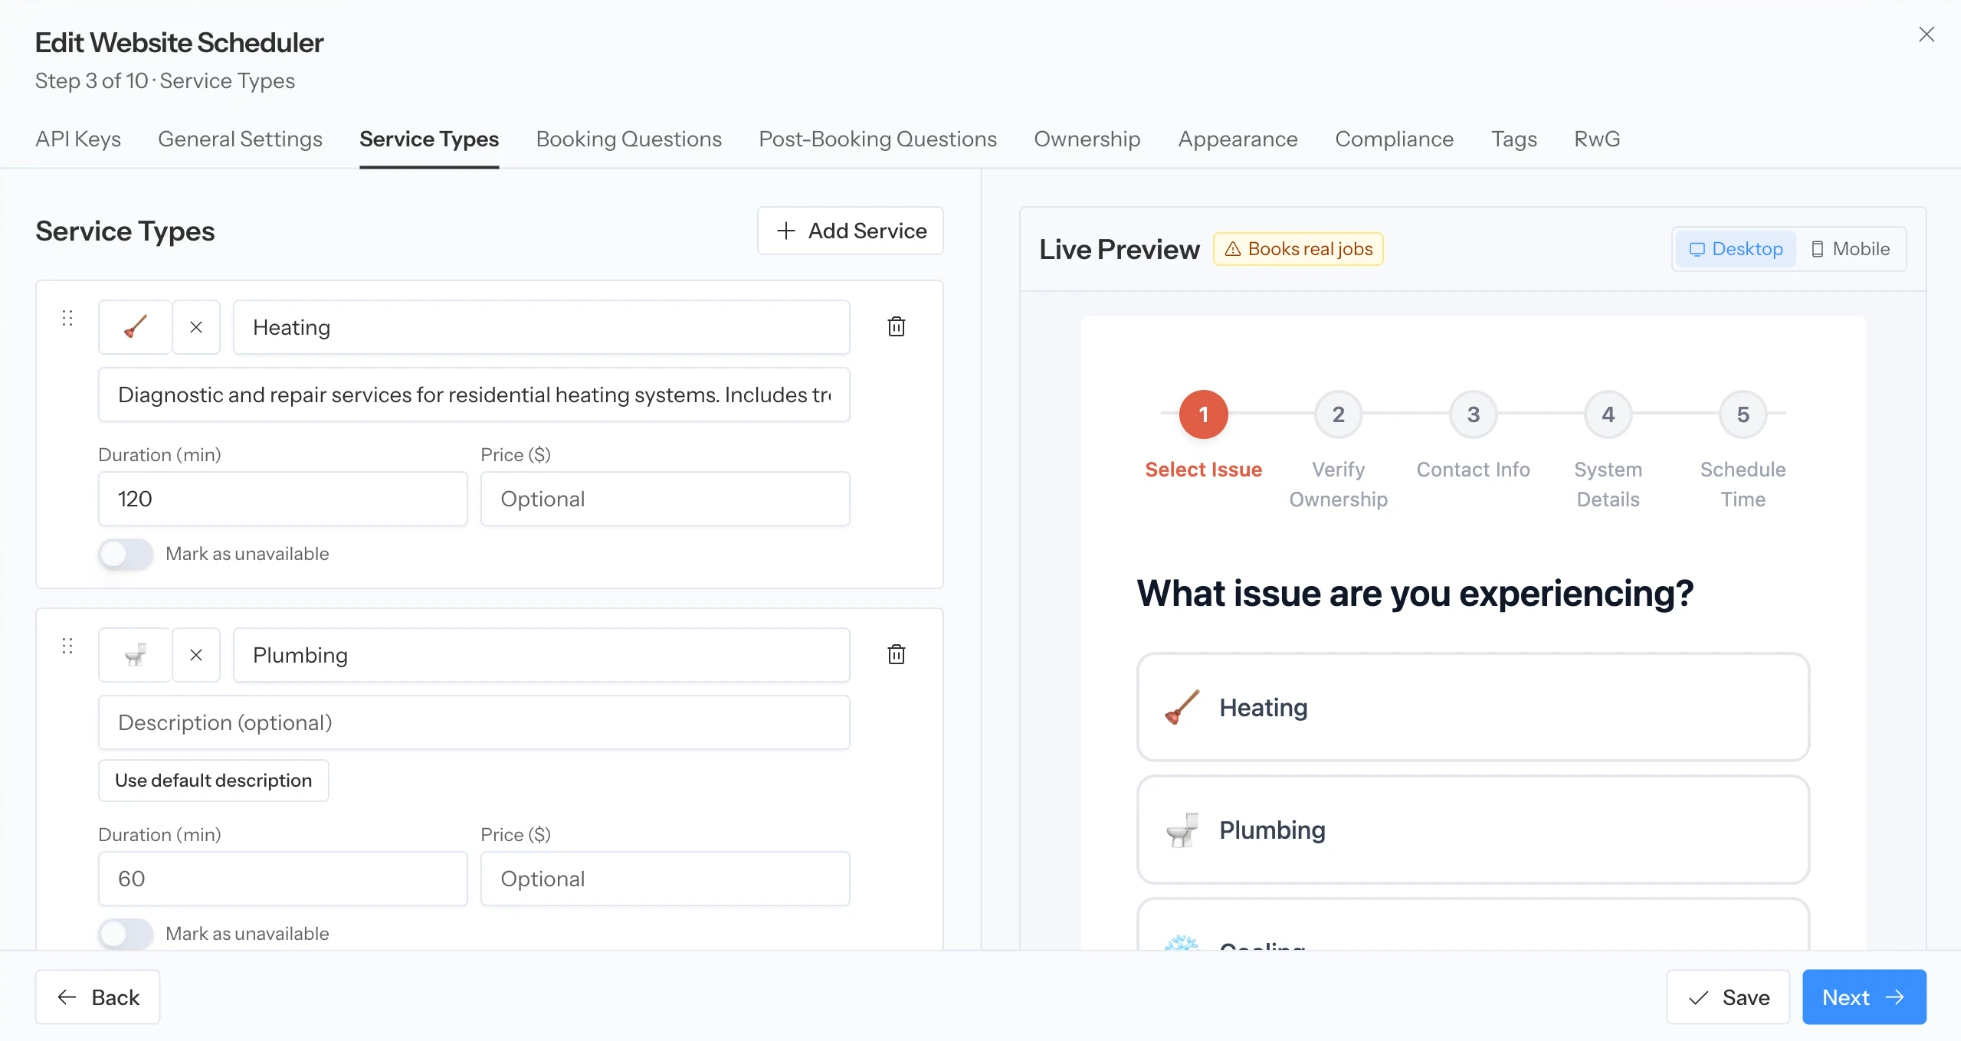Delete the Heating service using trash icon

[897, 327]
